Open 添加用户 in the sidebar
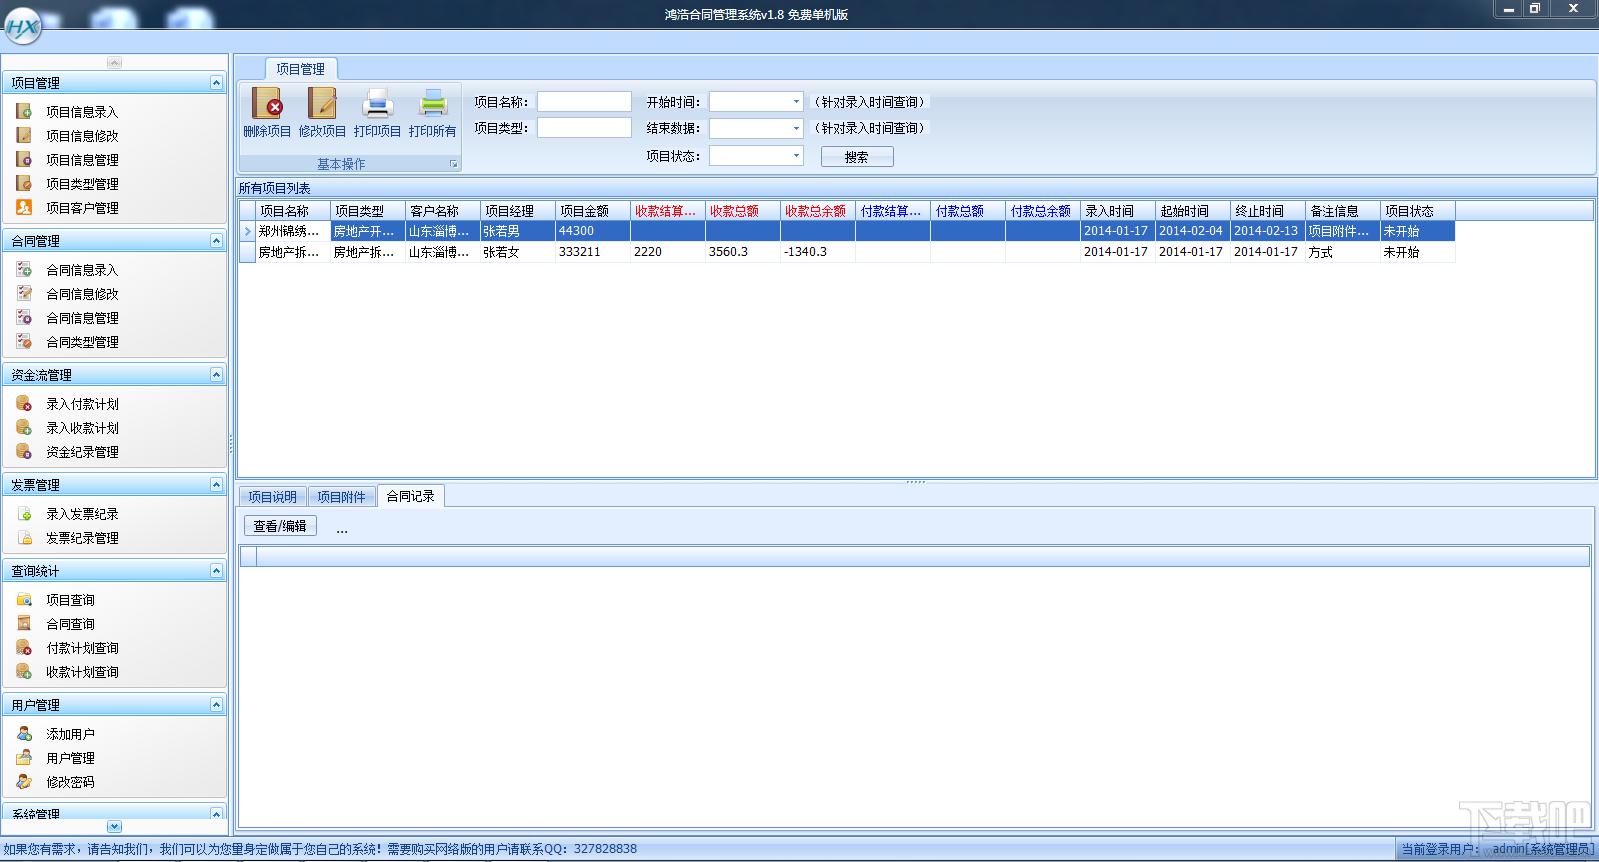Image resolution: width=1599 pixels, height=862 pixels. pos(70,734)
